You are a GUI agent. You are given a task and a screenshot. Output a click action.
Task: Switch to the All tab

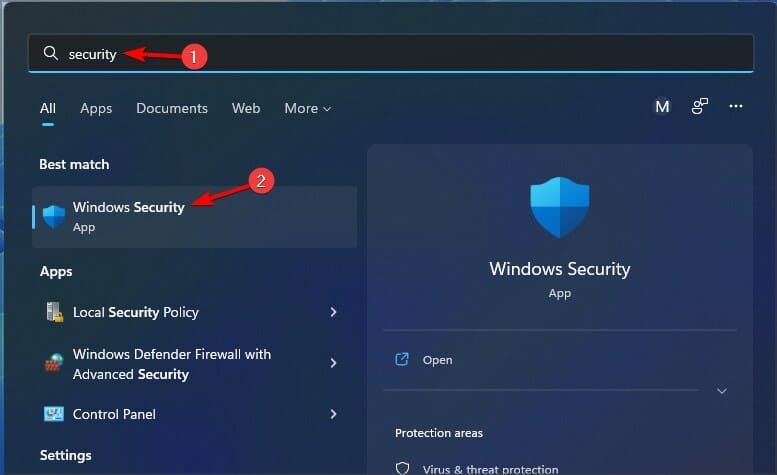click(x=48, y=108)
